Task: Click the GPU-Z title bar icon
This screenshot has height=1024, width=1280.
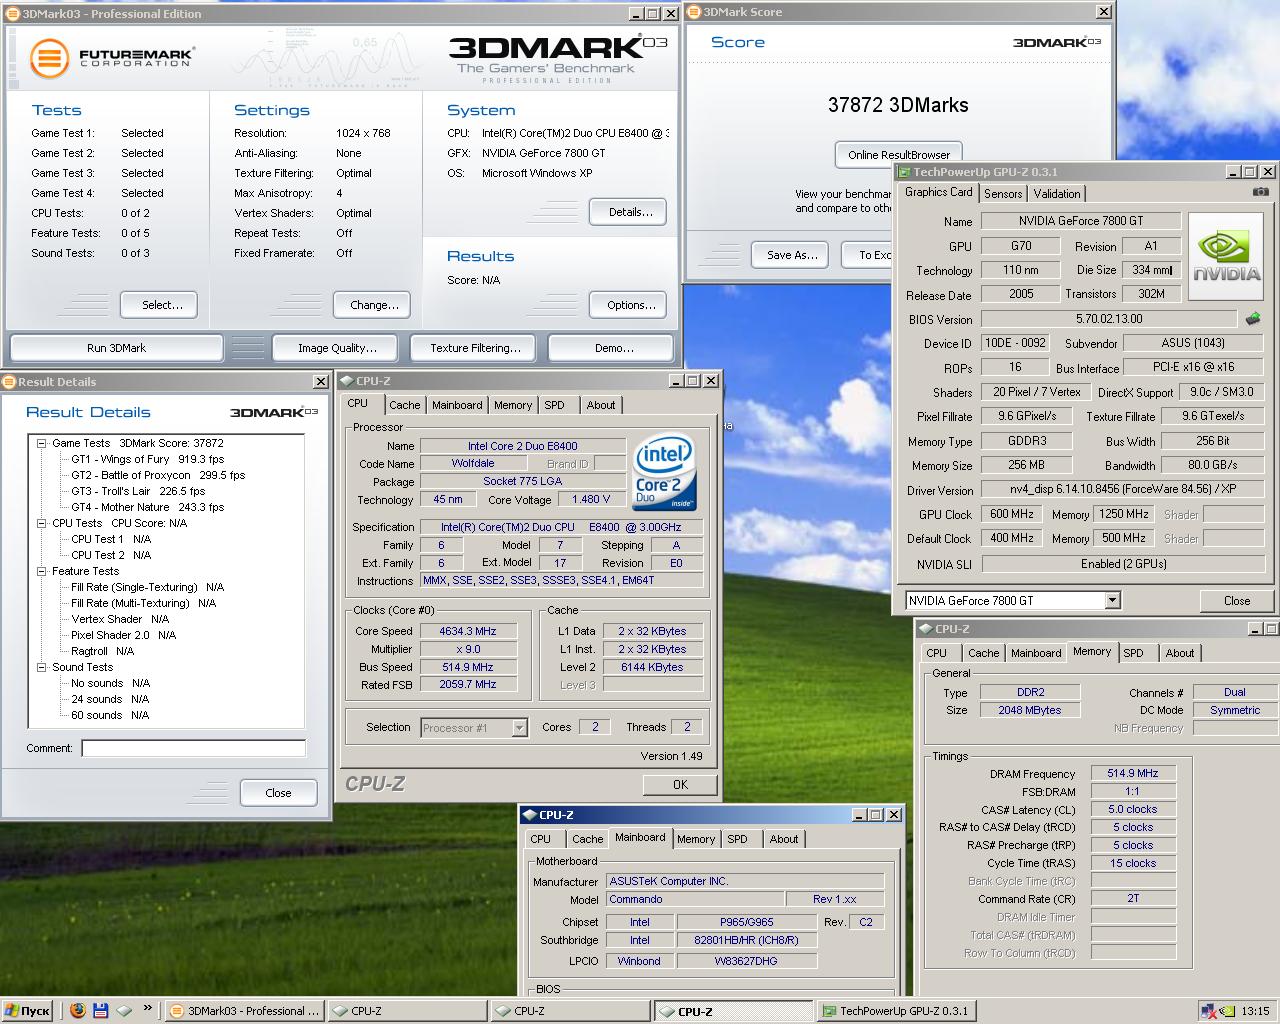Action: tap(903, 172)
